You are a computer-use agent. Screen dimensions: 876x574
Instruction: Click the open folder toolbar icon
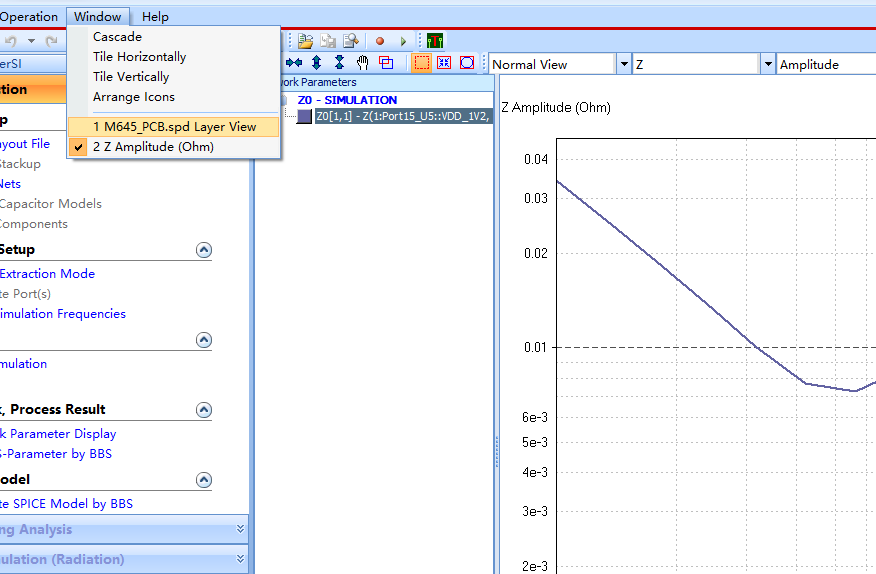pyautogui.click(x=306, y=41)
